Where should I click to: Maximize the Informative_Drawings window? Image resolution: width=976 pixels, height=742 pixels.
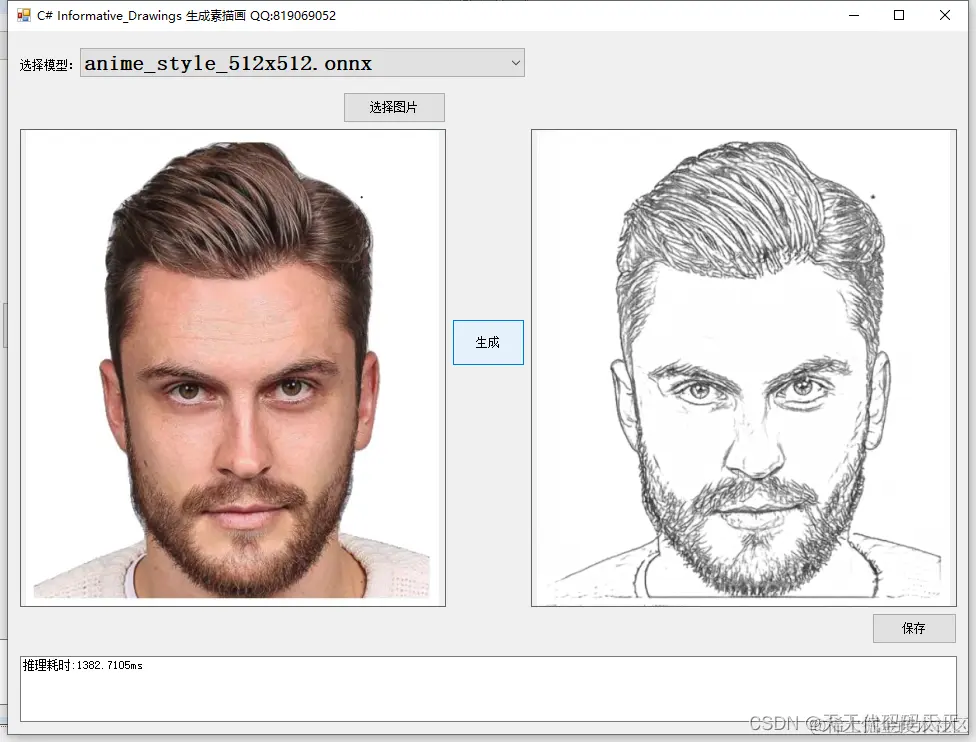899,15
